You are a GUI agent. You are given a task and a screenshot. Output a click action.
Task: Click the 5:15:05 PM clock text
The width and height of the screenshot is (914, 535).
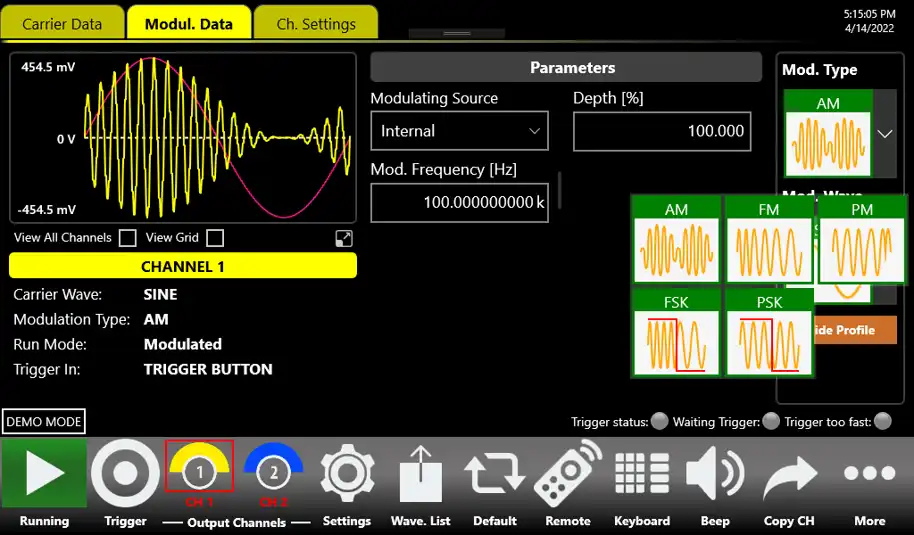coord(869,14)
